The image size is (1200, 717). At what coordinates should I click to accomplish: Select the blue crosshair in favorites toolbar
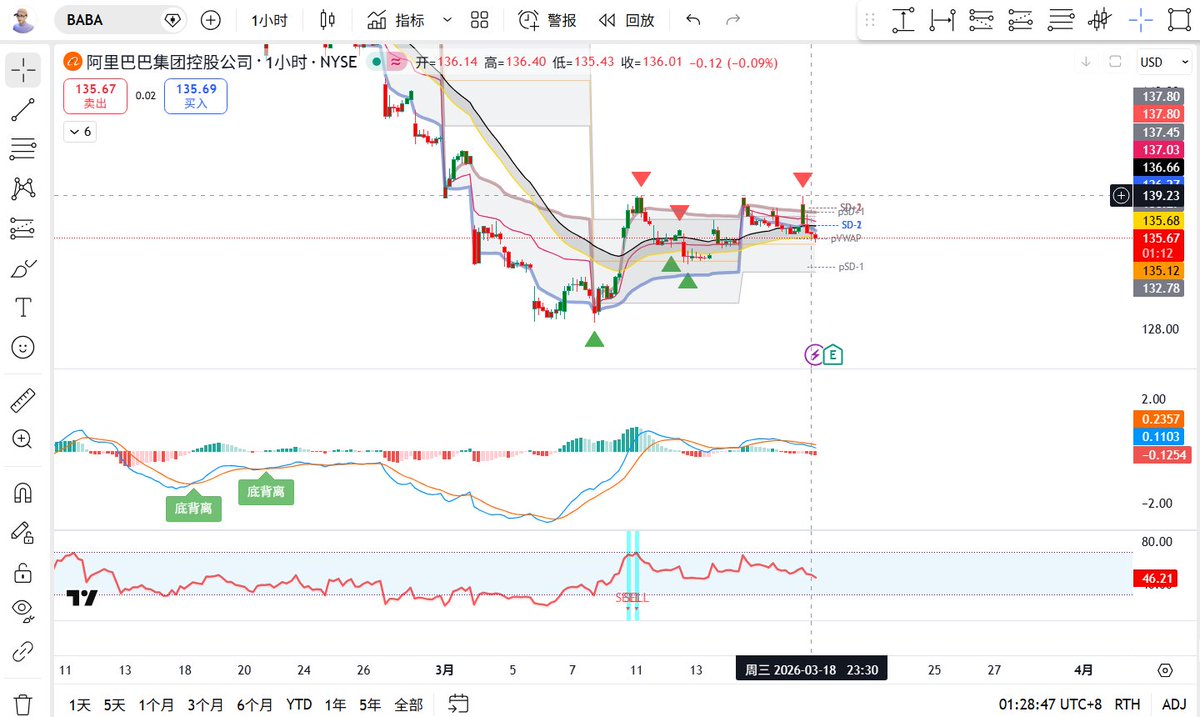[1141, 20]
